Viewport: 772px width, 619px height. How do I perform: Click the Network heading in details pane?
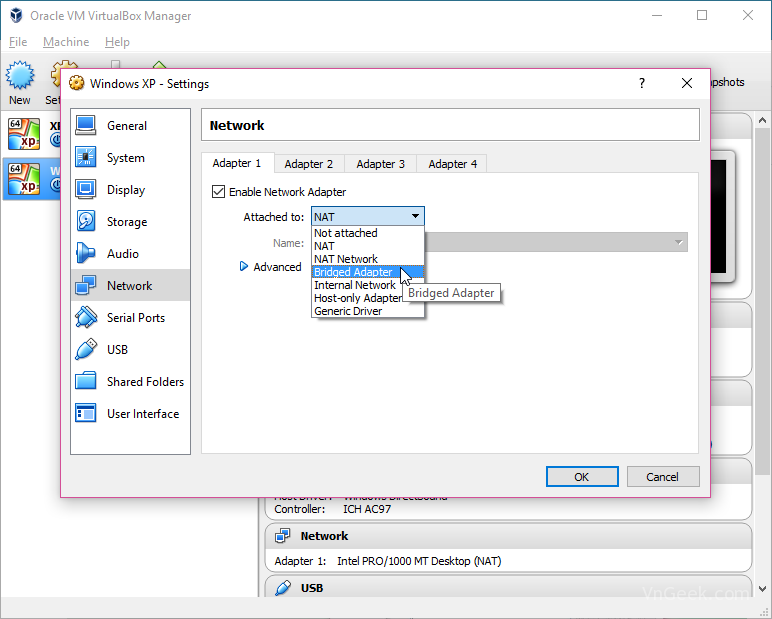324,536
